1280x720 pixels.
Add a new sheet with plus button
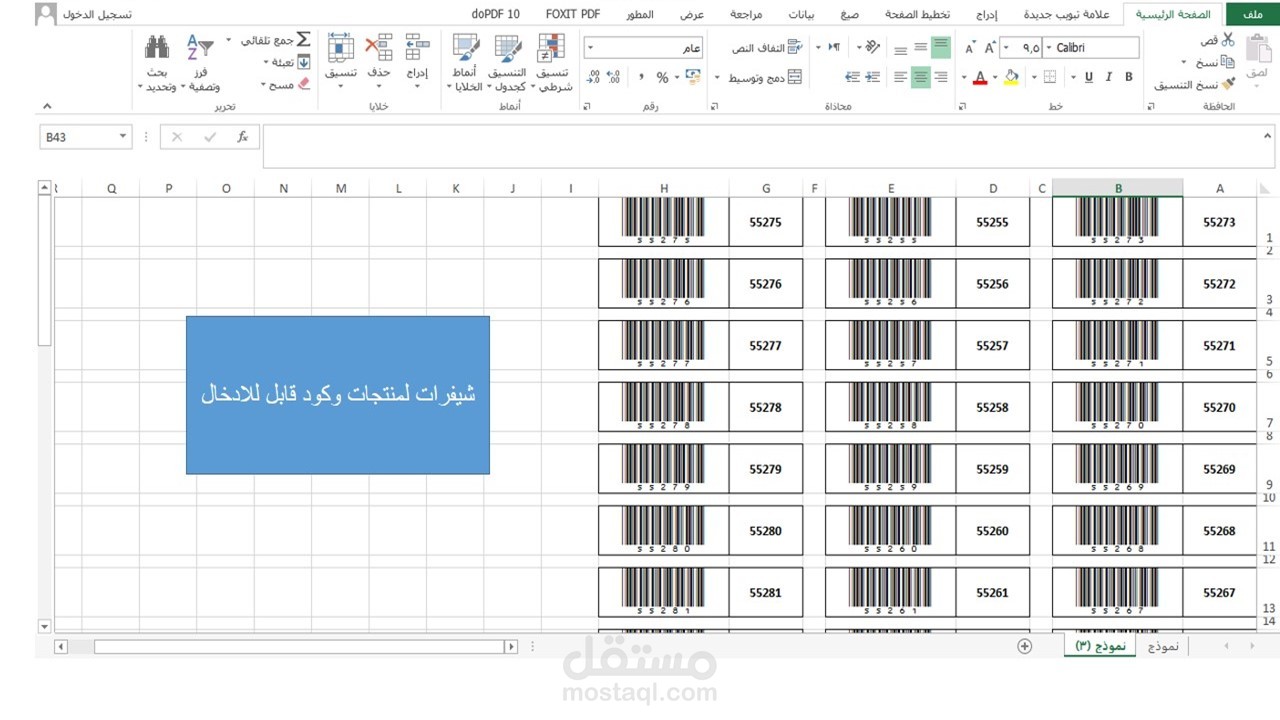coord(1024,646)
